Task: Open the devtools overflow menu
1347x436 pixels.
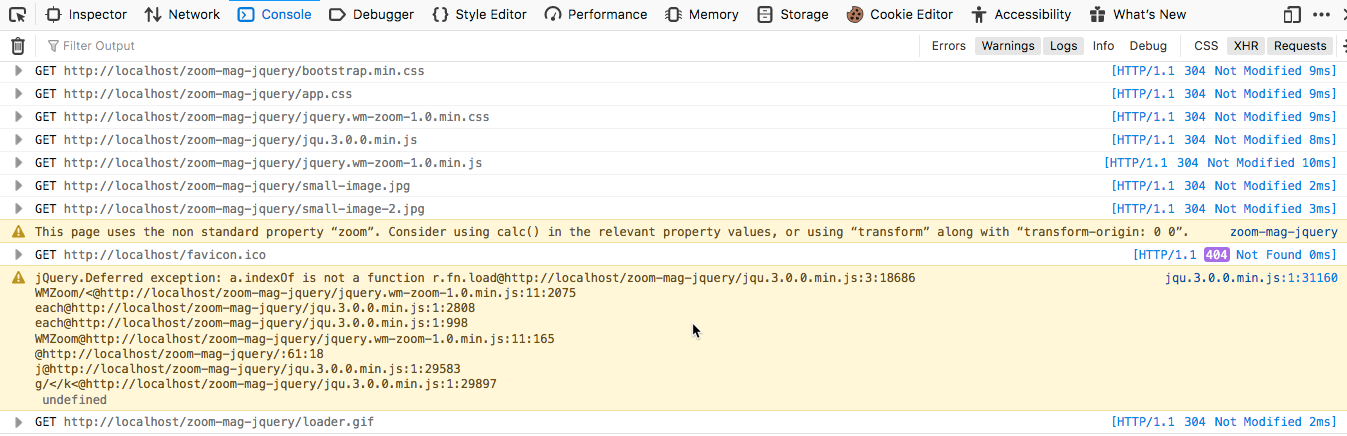Action: [x=1327, y=14]
